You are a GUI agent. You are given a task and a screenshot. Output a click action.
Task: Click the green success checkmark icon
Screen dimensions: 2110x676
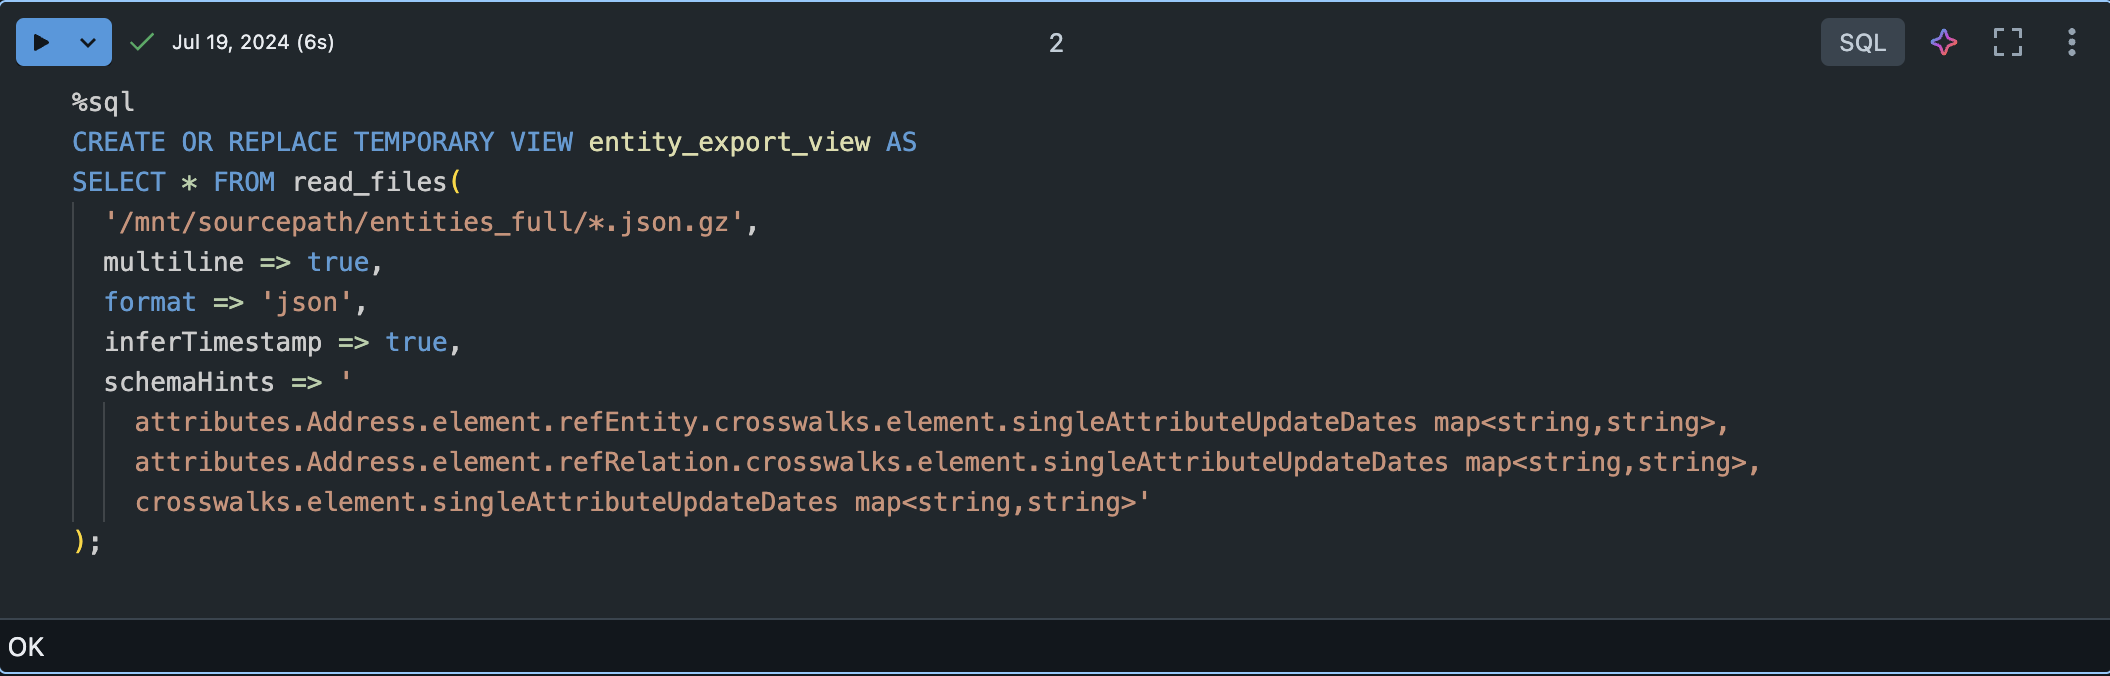coord(142,42)
